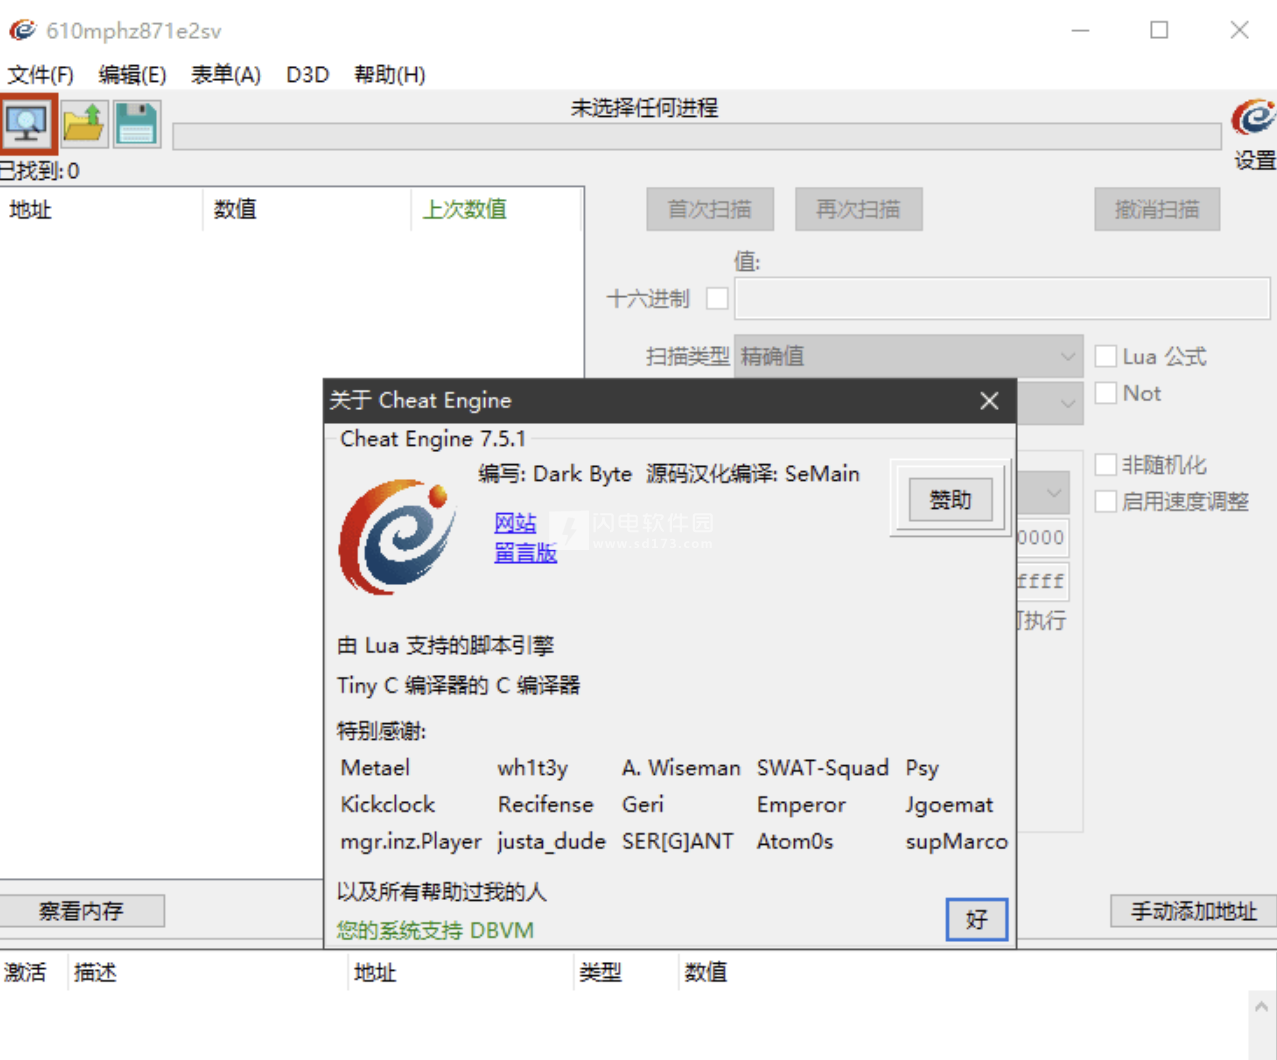
Task: Toggle the 十六进制 hexadecimal checkbox
Action: (717, 298)
